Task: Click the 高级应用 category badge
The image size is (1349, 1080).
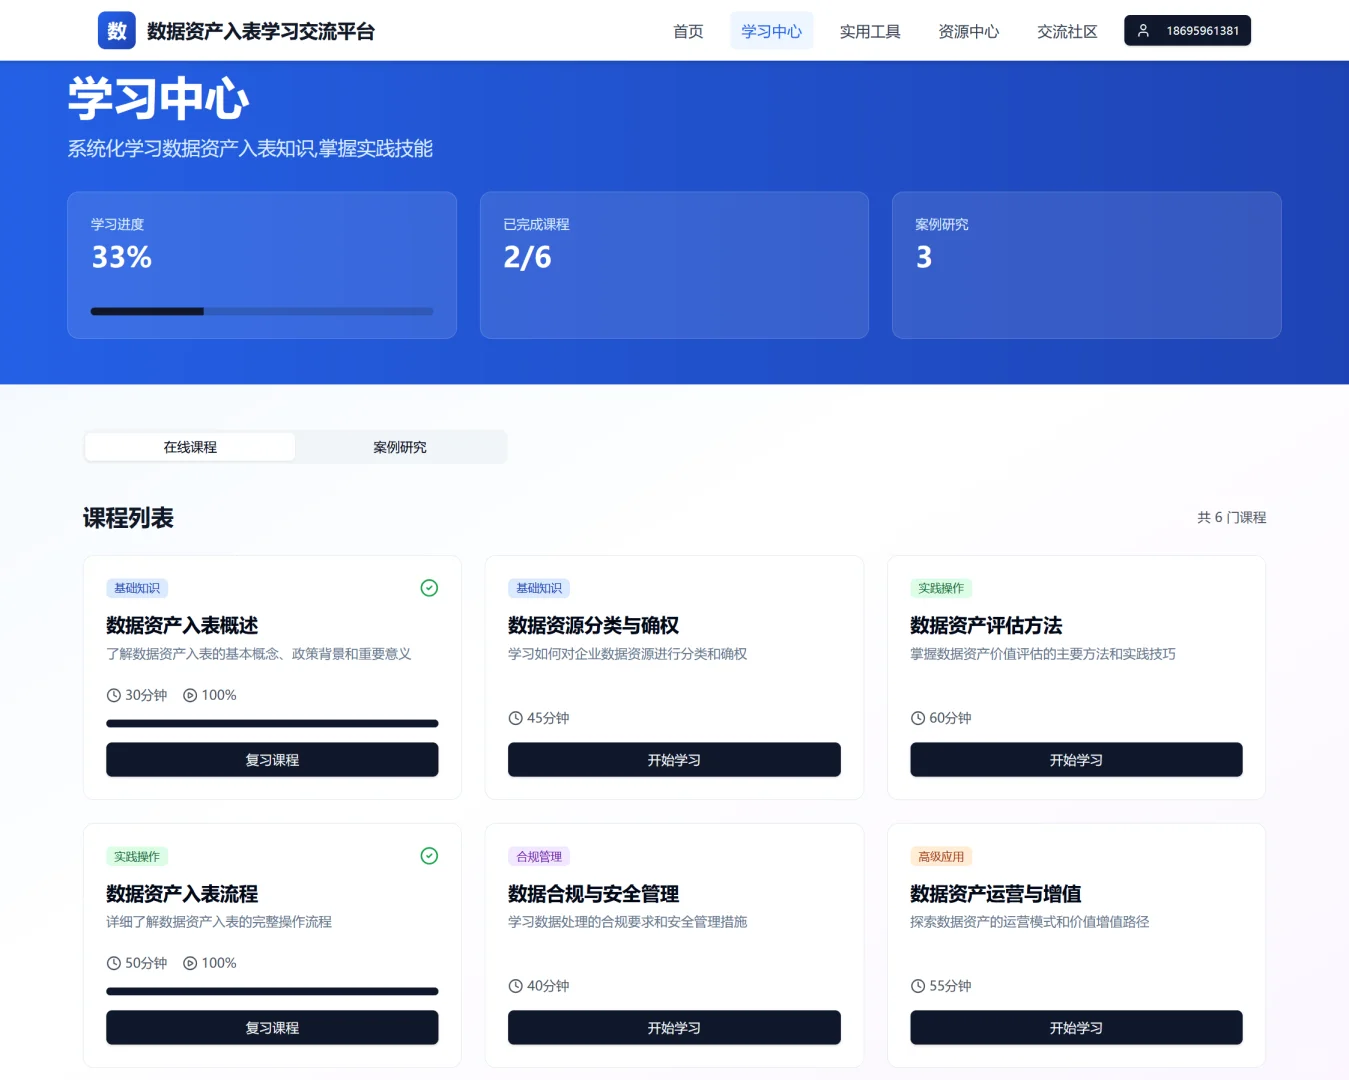Action: pos(940,856)
